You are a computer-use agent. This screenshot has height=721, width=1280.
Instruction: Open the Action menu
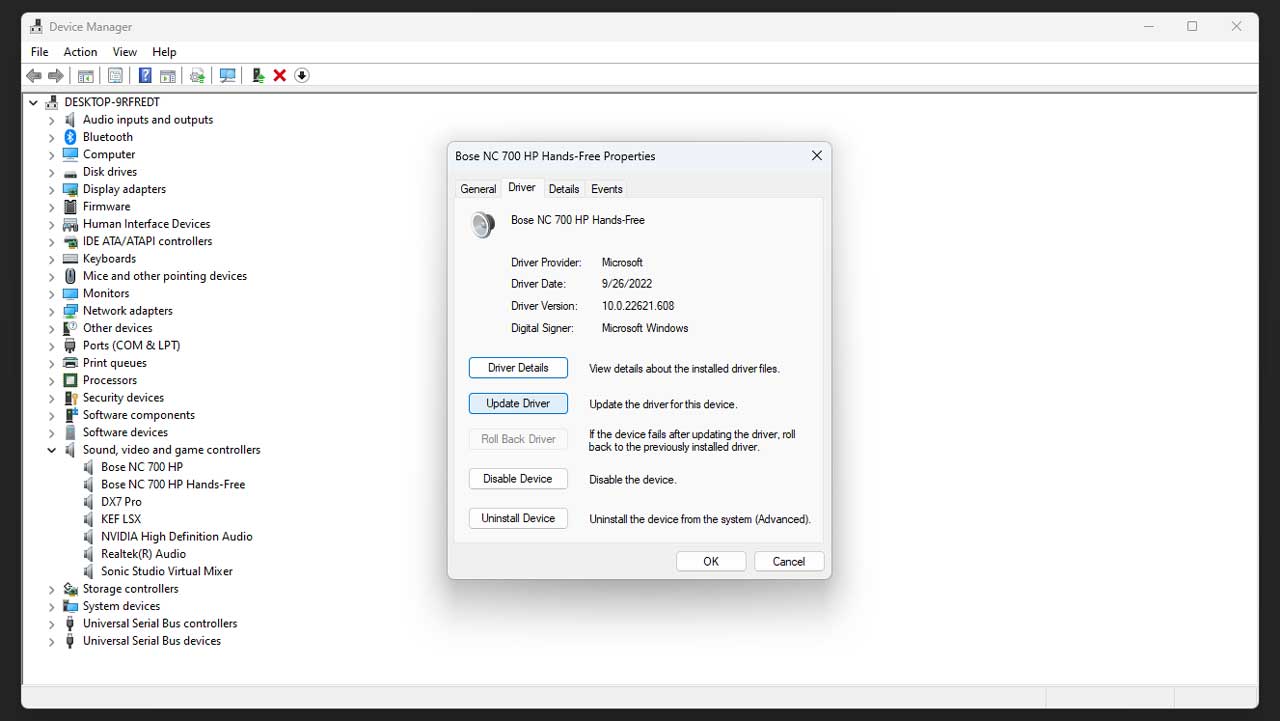[81, 52]
